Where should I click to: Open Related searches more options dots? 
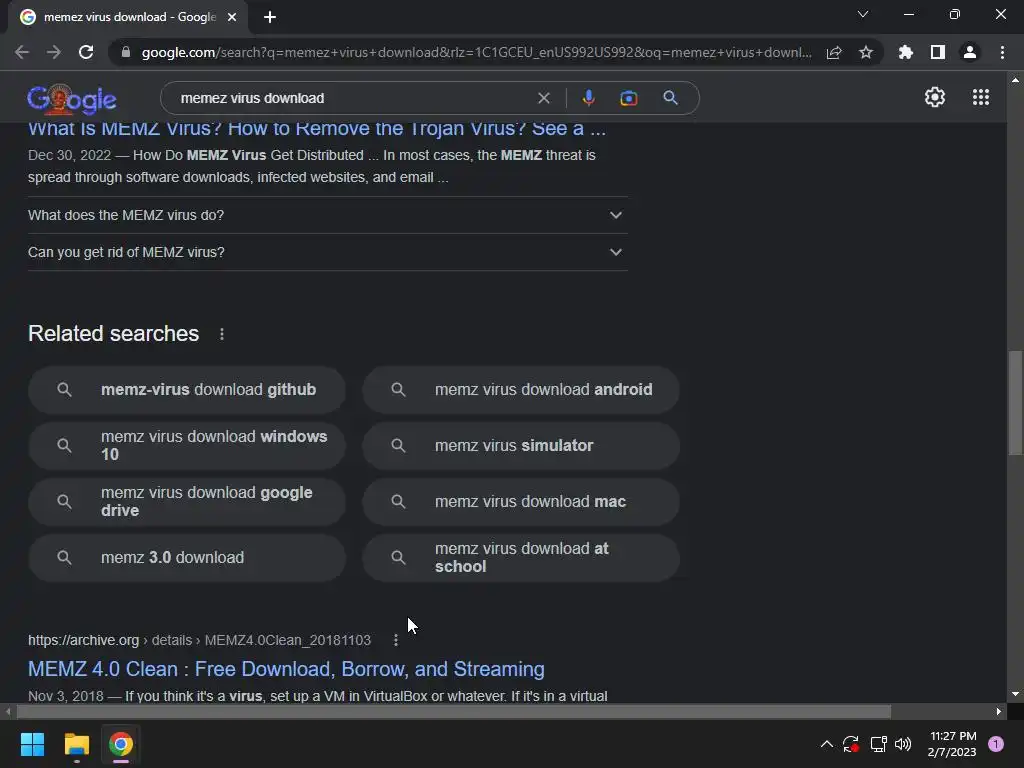tap(222, 334)
